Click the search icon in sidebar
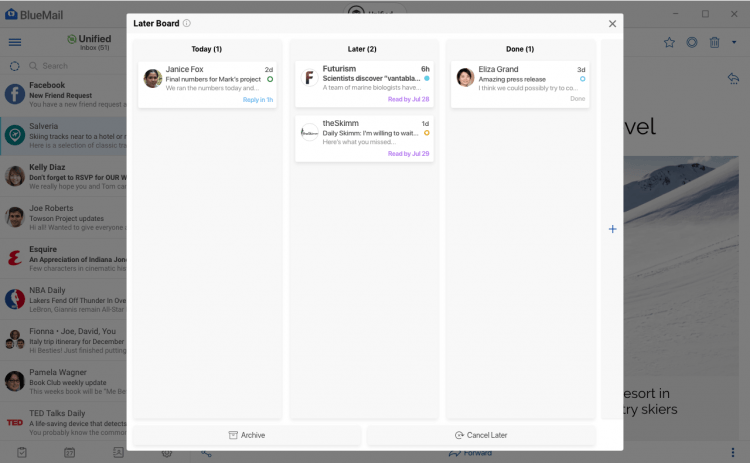 [33, 66]
